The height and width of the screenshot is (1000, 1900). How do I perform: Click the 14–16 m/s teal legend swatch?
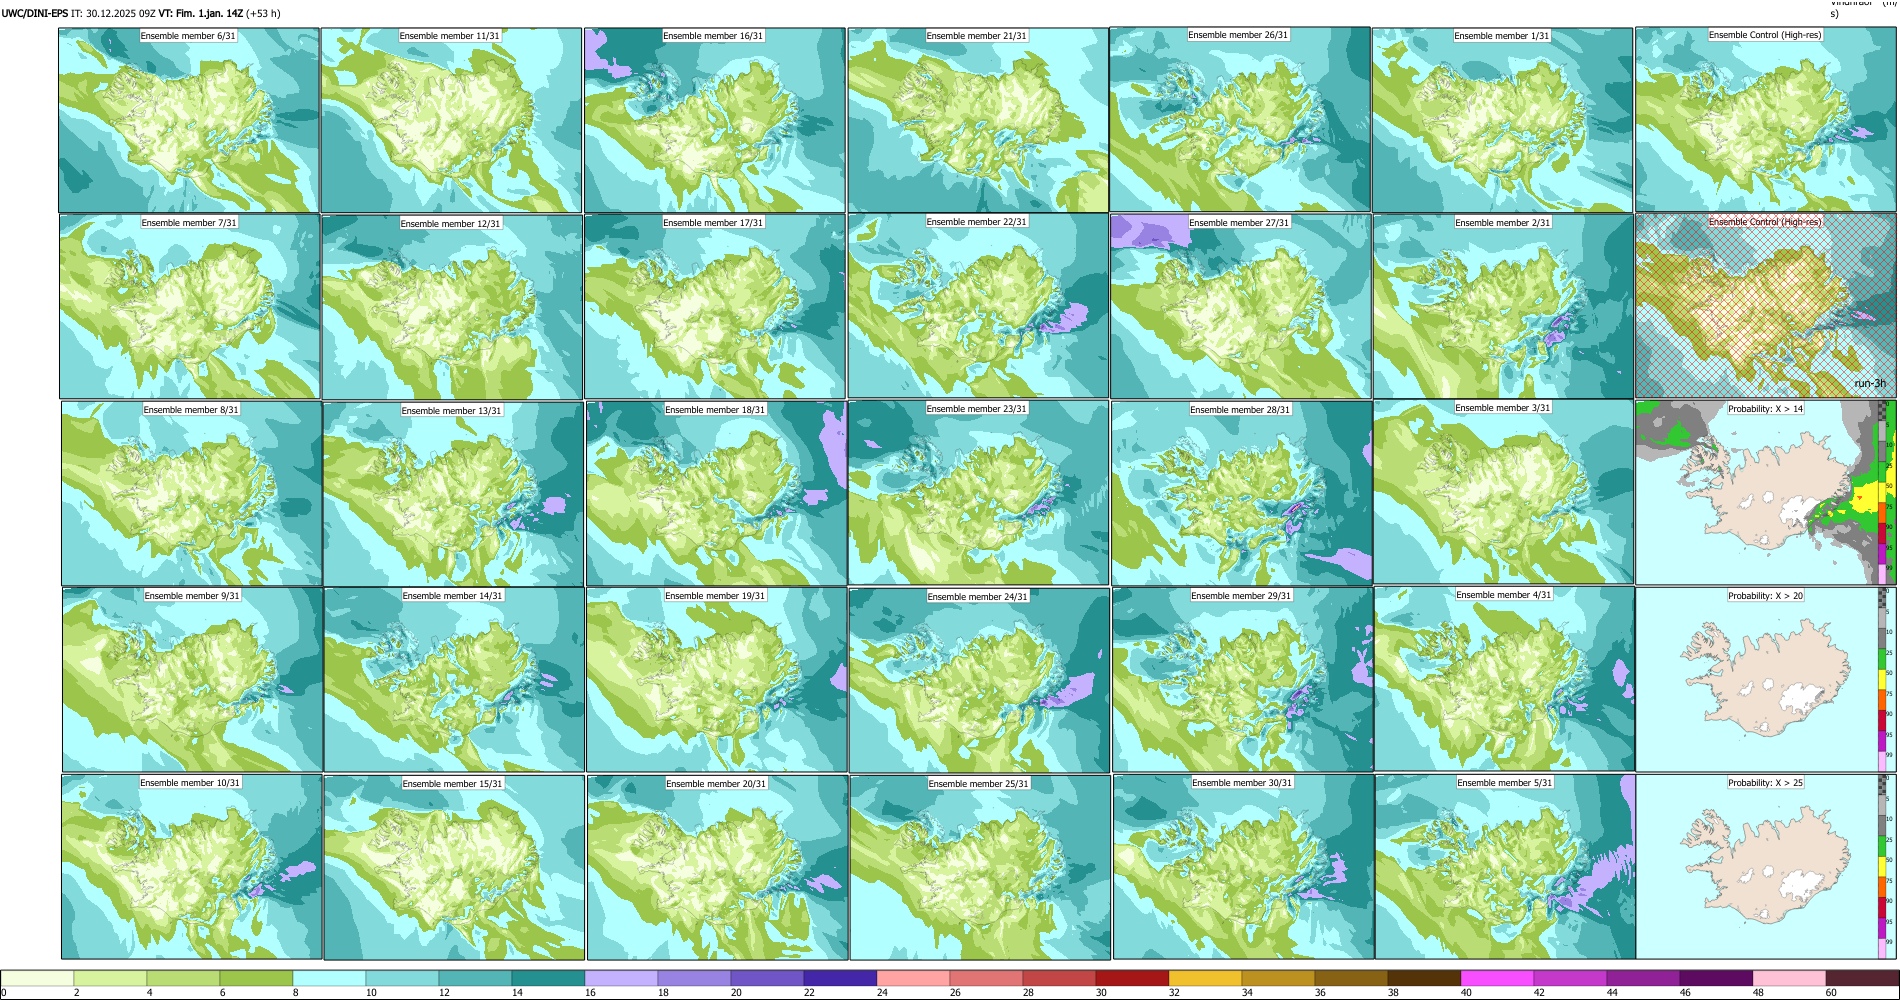click(x=548, y=978)
